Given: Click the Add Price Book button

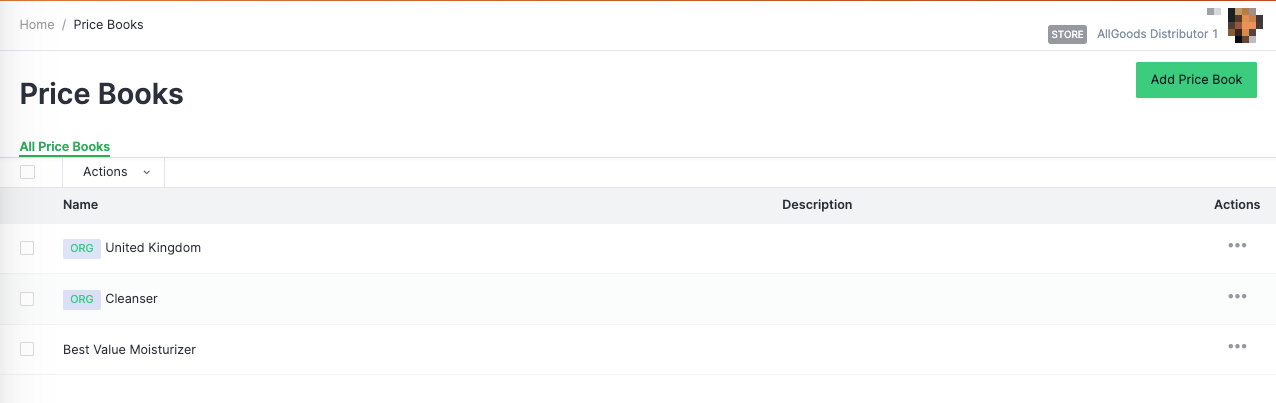Looking at the screenshot, I should (1196, 80).
